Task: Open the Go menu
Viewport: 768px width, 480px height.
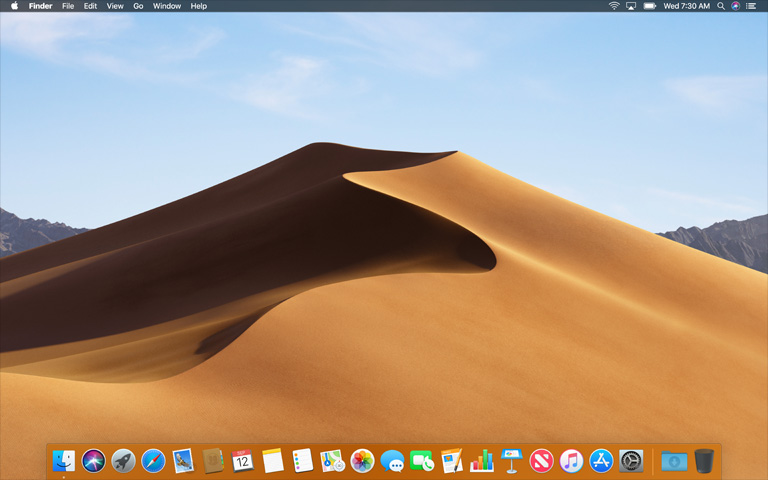Action: point(138,6)
